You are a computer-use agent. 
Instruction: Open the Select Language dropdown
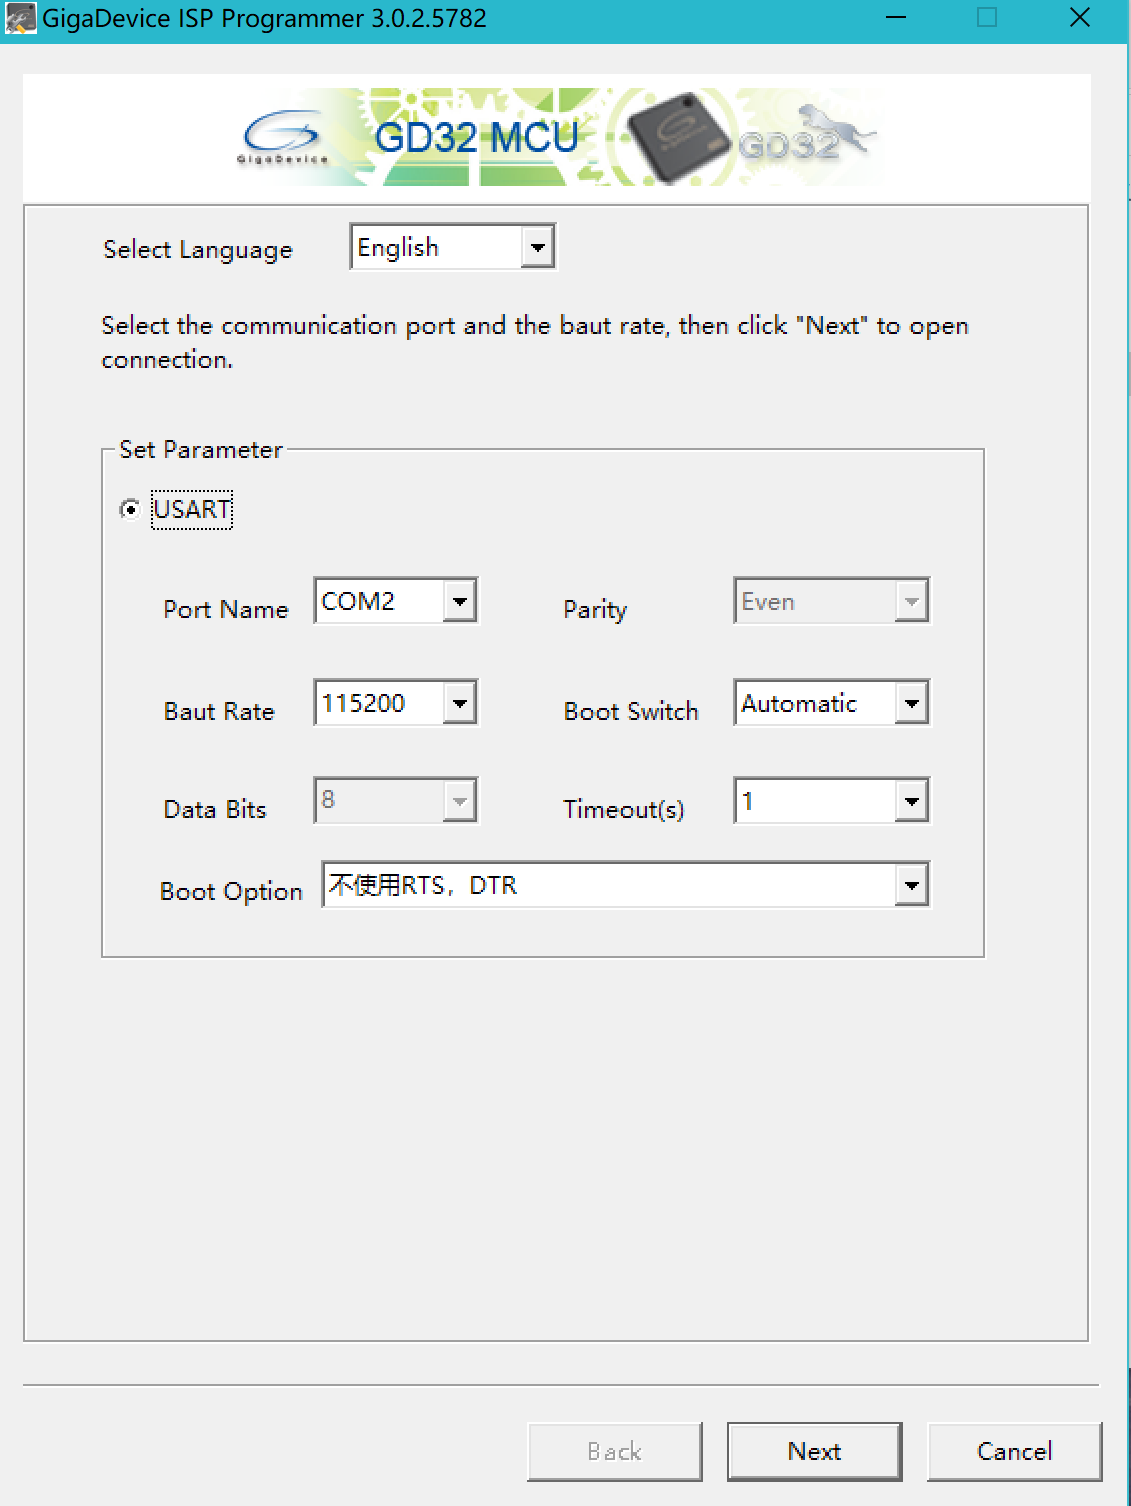point(452,247)
